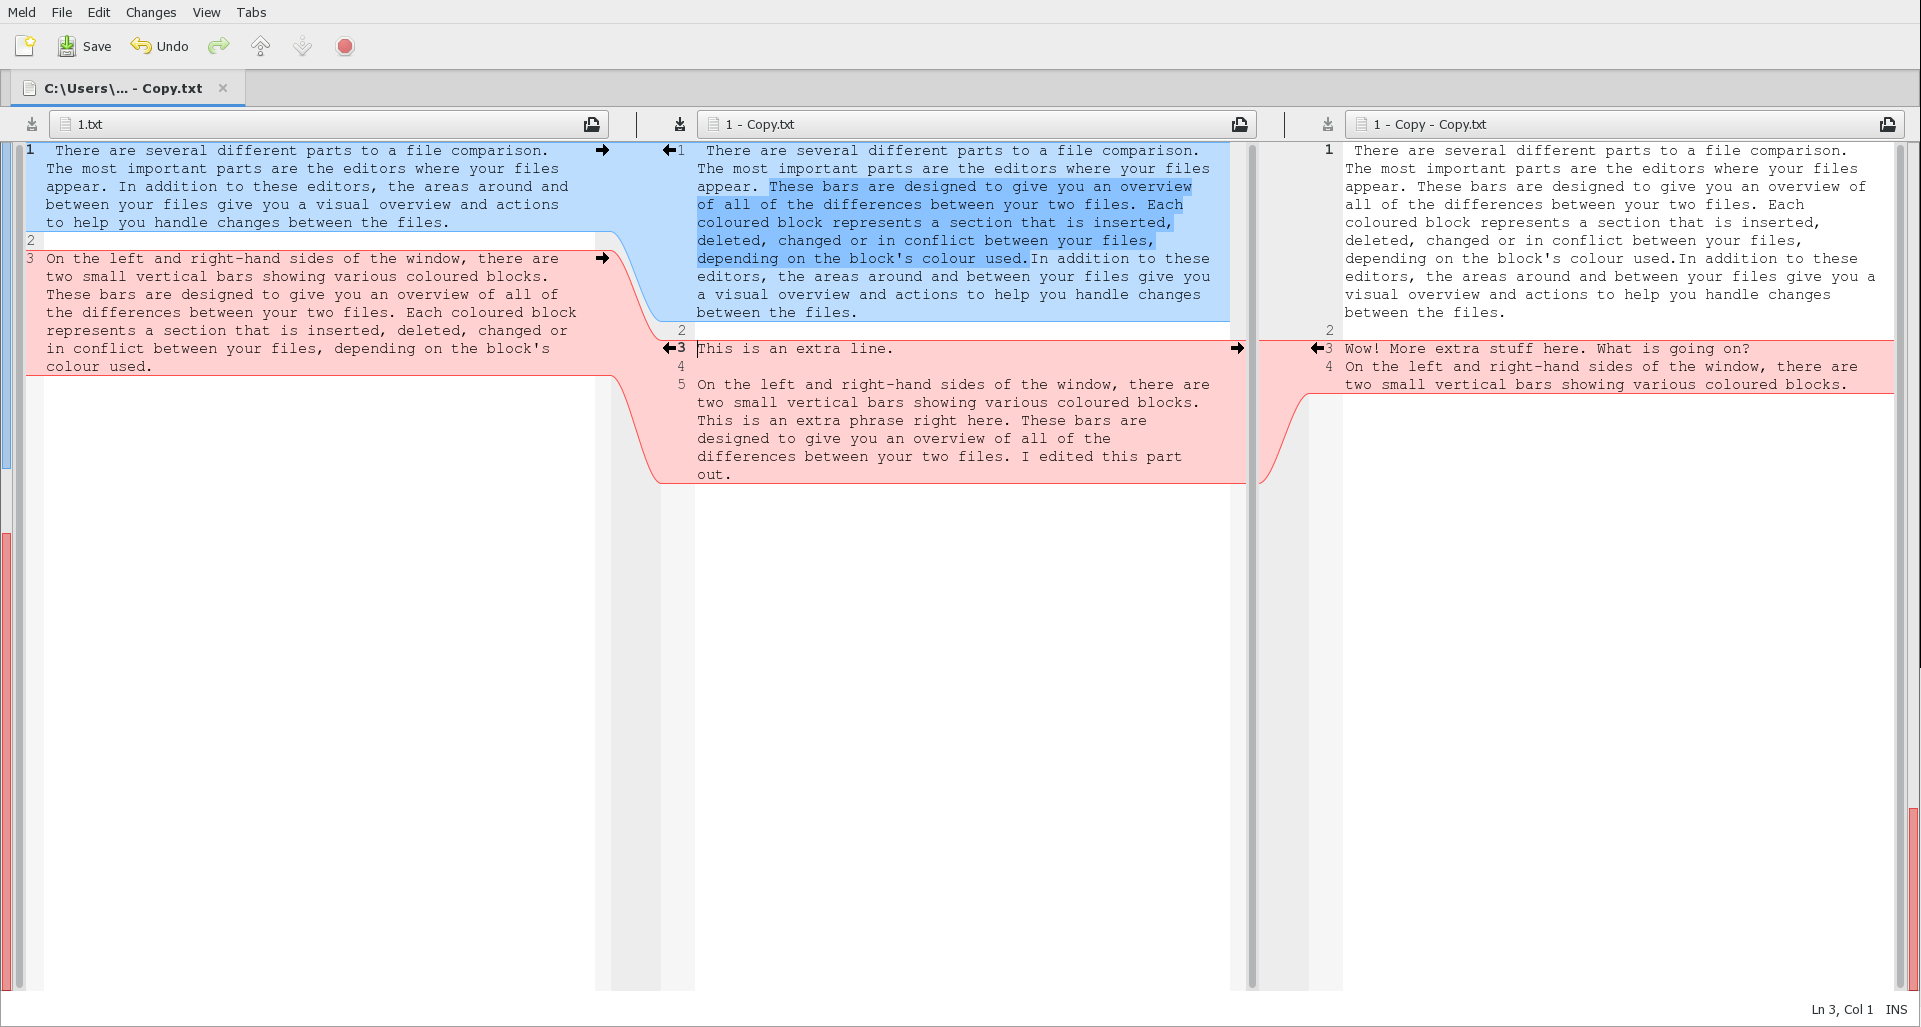
Task: Pull middle line 1 block to left pane
Action: pos(669,150)
